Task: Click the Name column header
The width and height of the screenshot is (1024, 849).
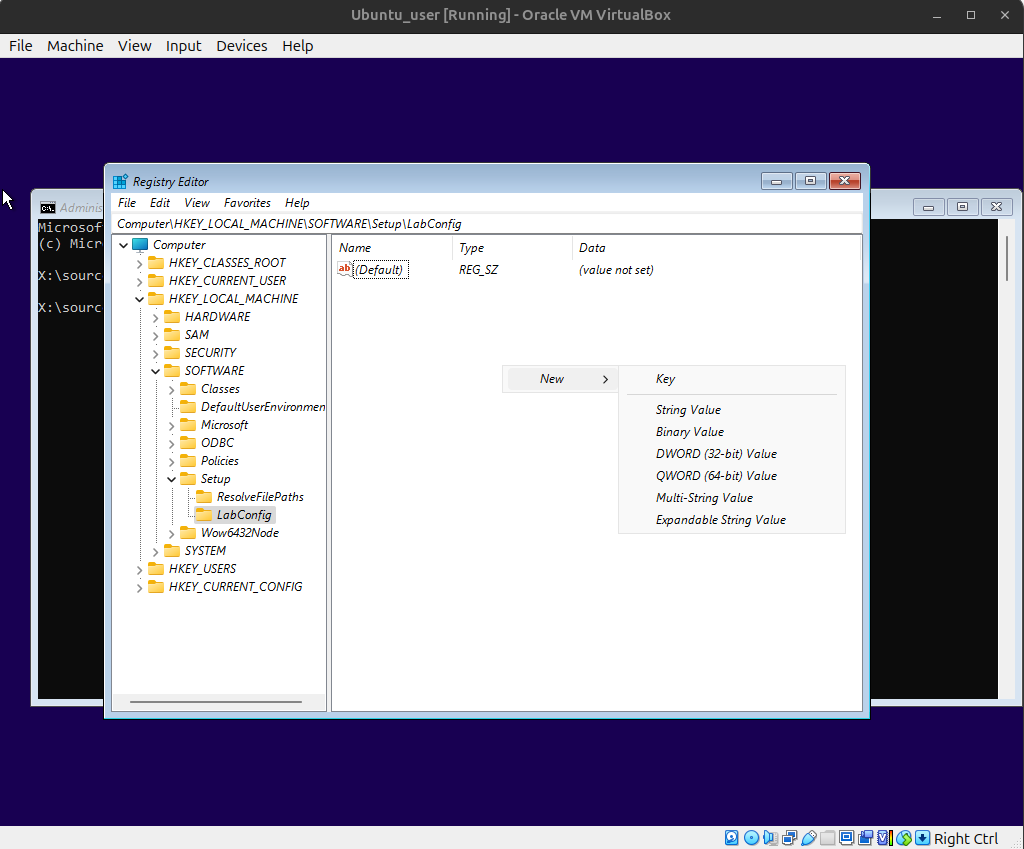Action: tap(392, 248)
